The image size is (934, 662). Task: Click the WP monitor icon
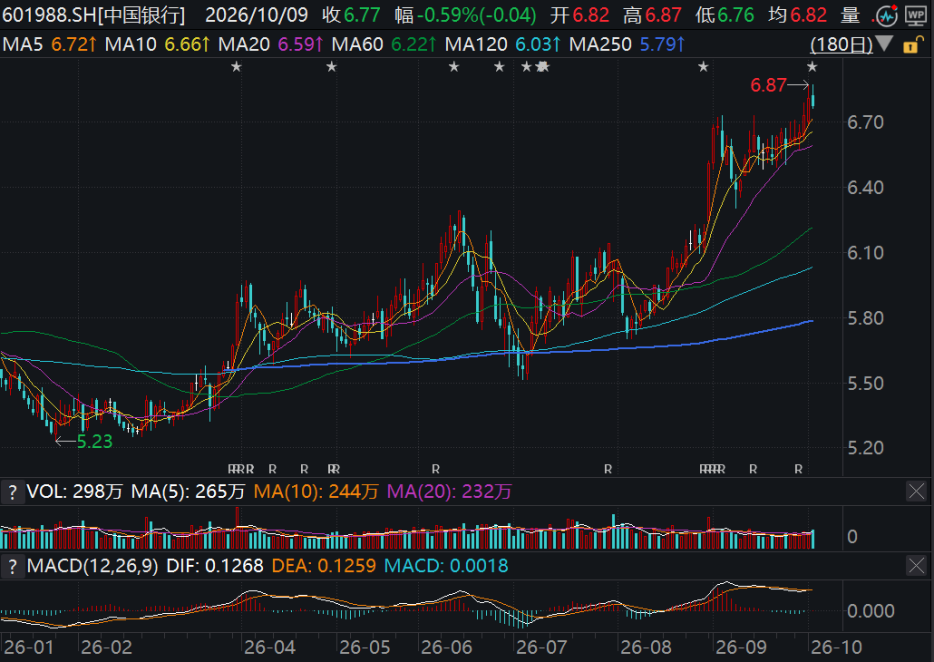pos(916,15)
